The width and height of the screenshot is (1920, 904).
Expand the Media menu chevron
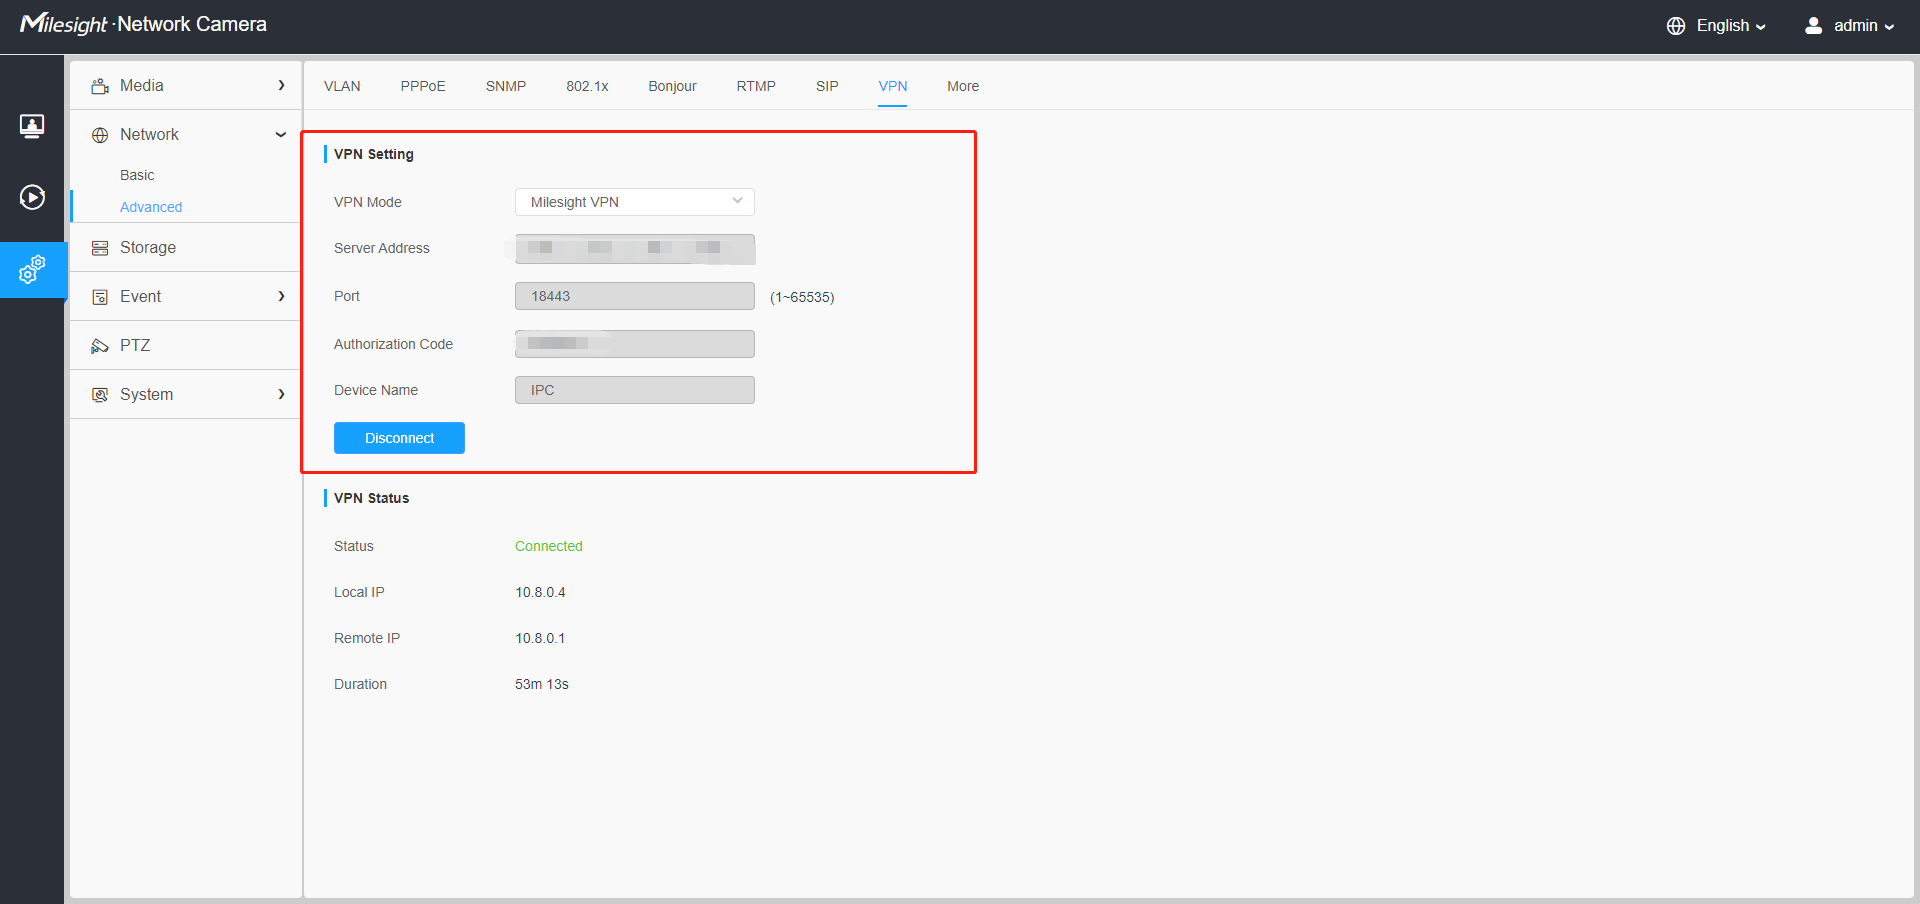[x=282, y=86]
